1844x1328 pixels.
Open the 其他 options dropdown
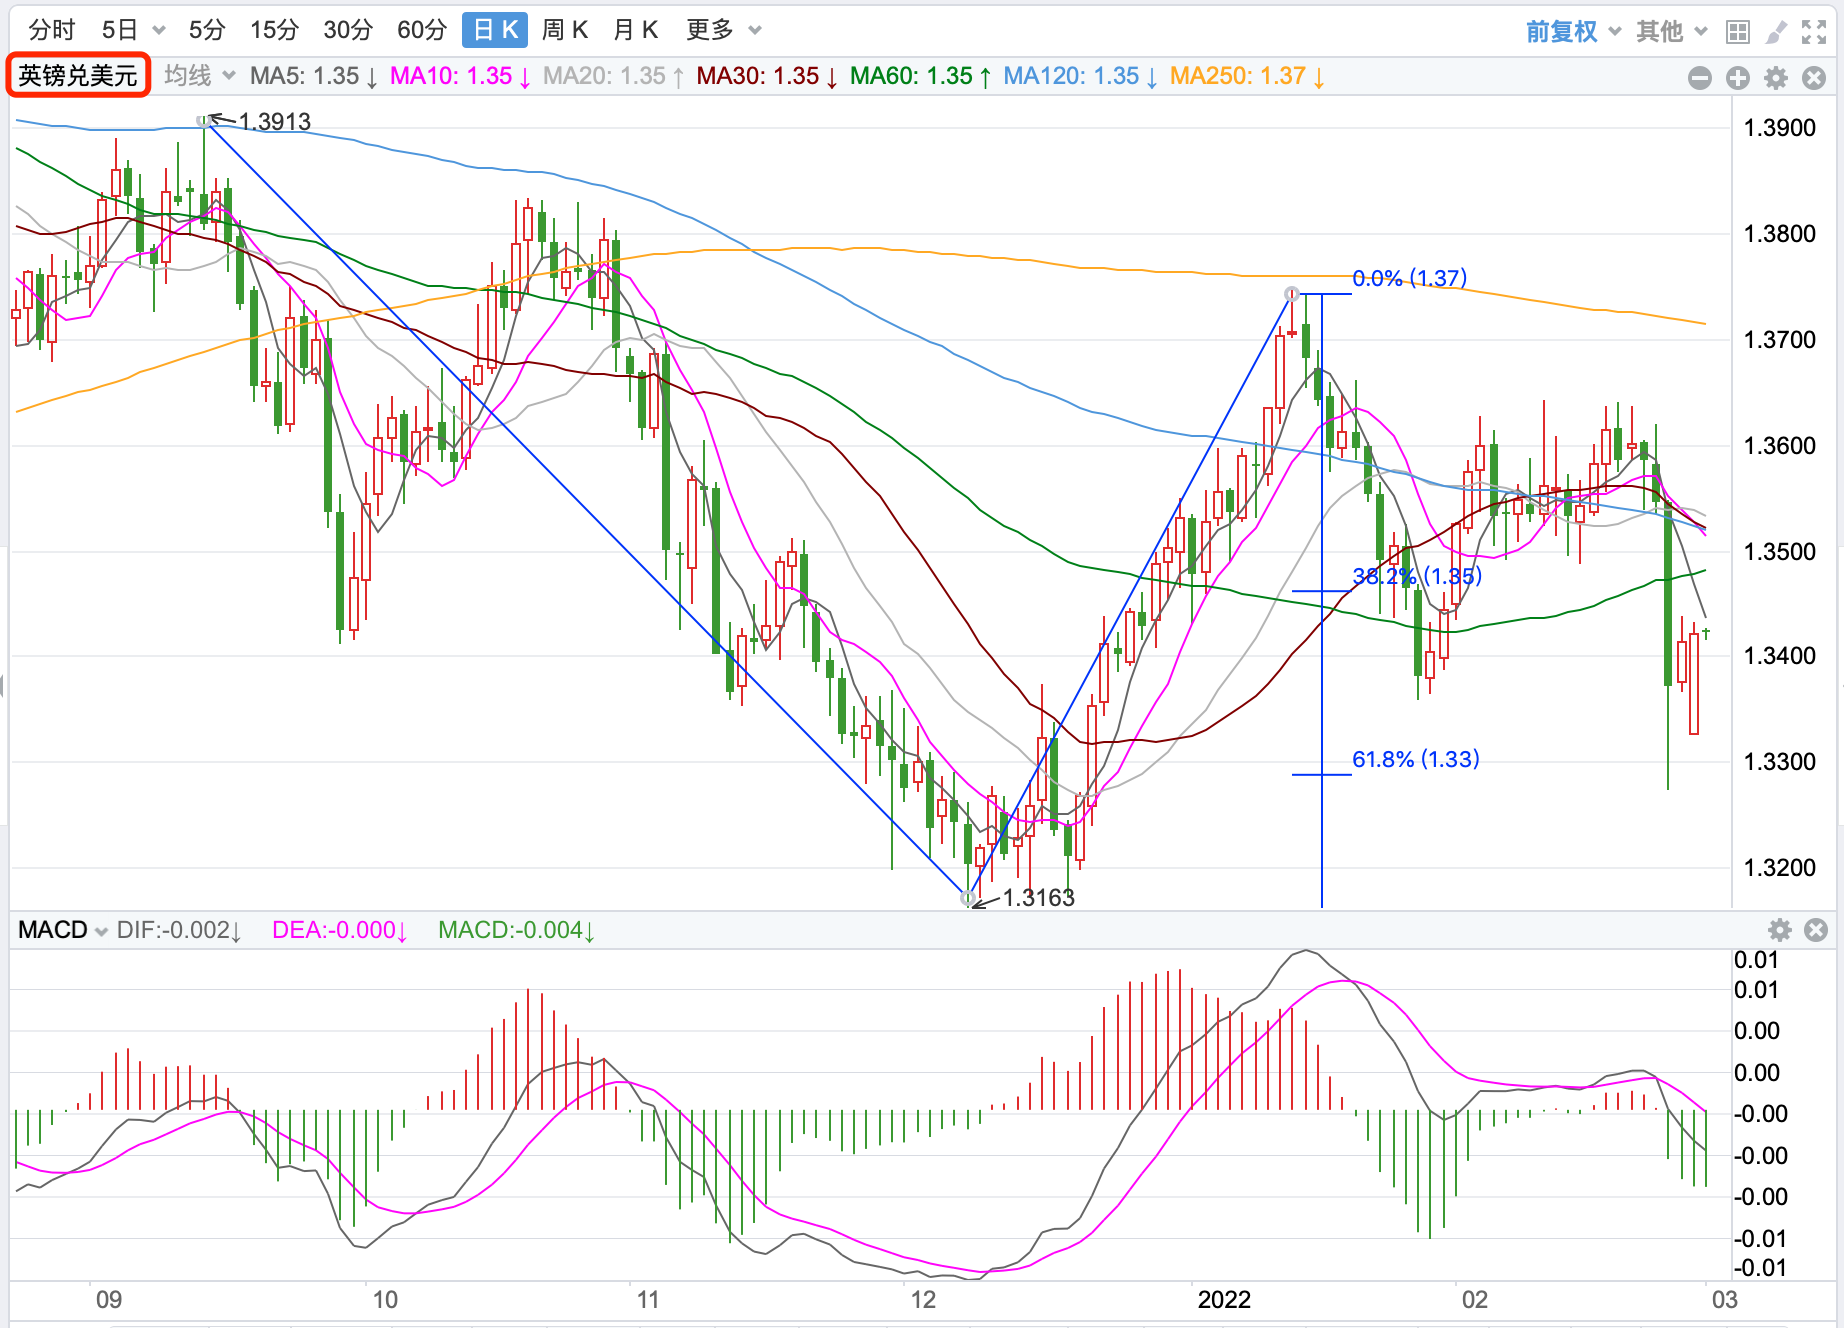click(x=1671, y=32)
